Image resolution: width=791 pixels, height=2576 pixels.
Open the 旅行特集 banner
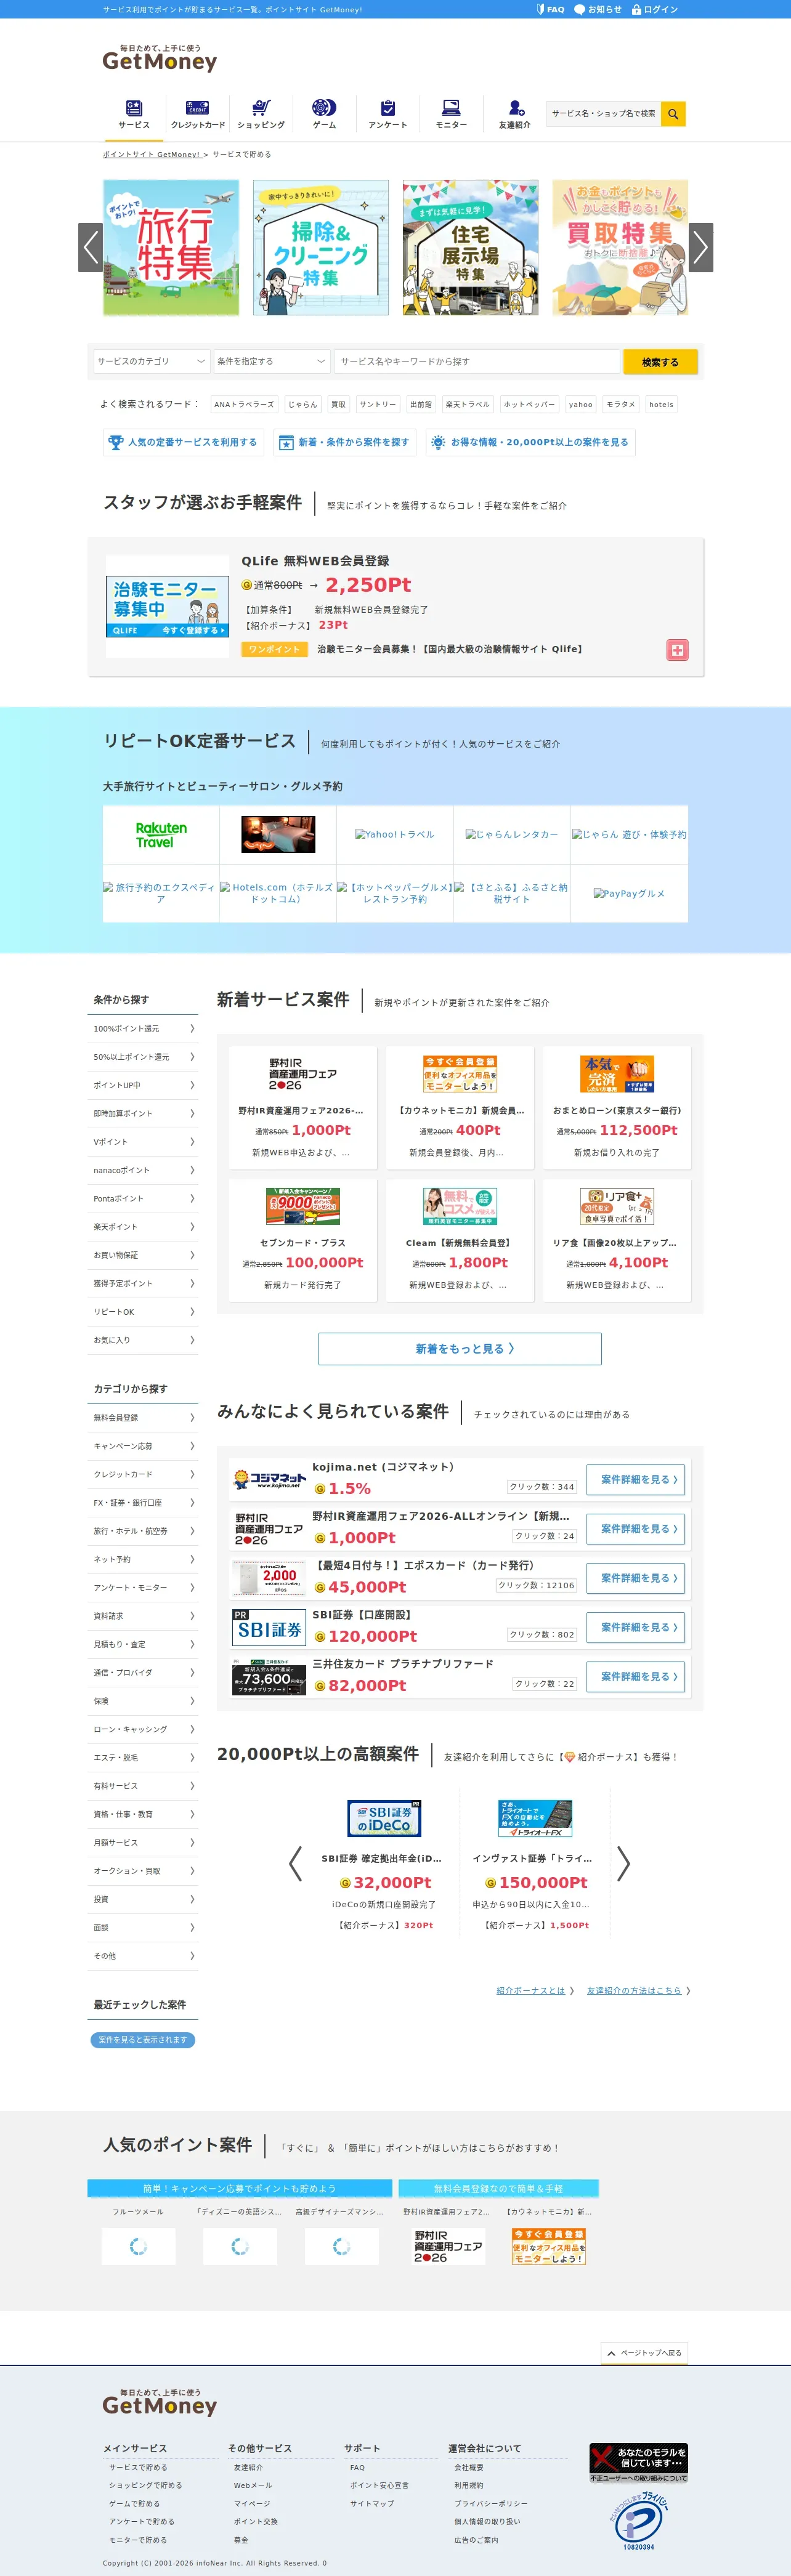pyautogui.click(x=171, y=248)
